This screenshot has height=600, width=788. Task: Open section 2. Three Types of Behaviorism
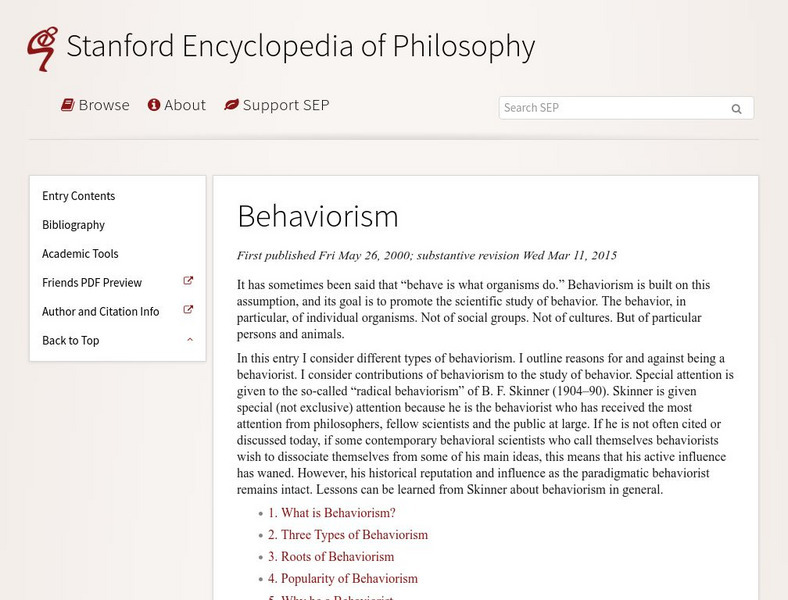pyautogui.click(x=348, y=535)
